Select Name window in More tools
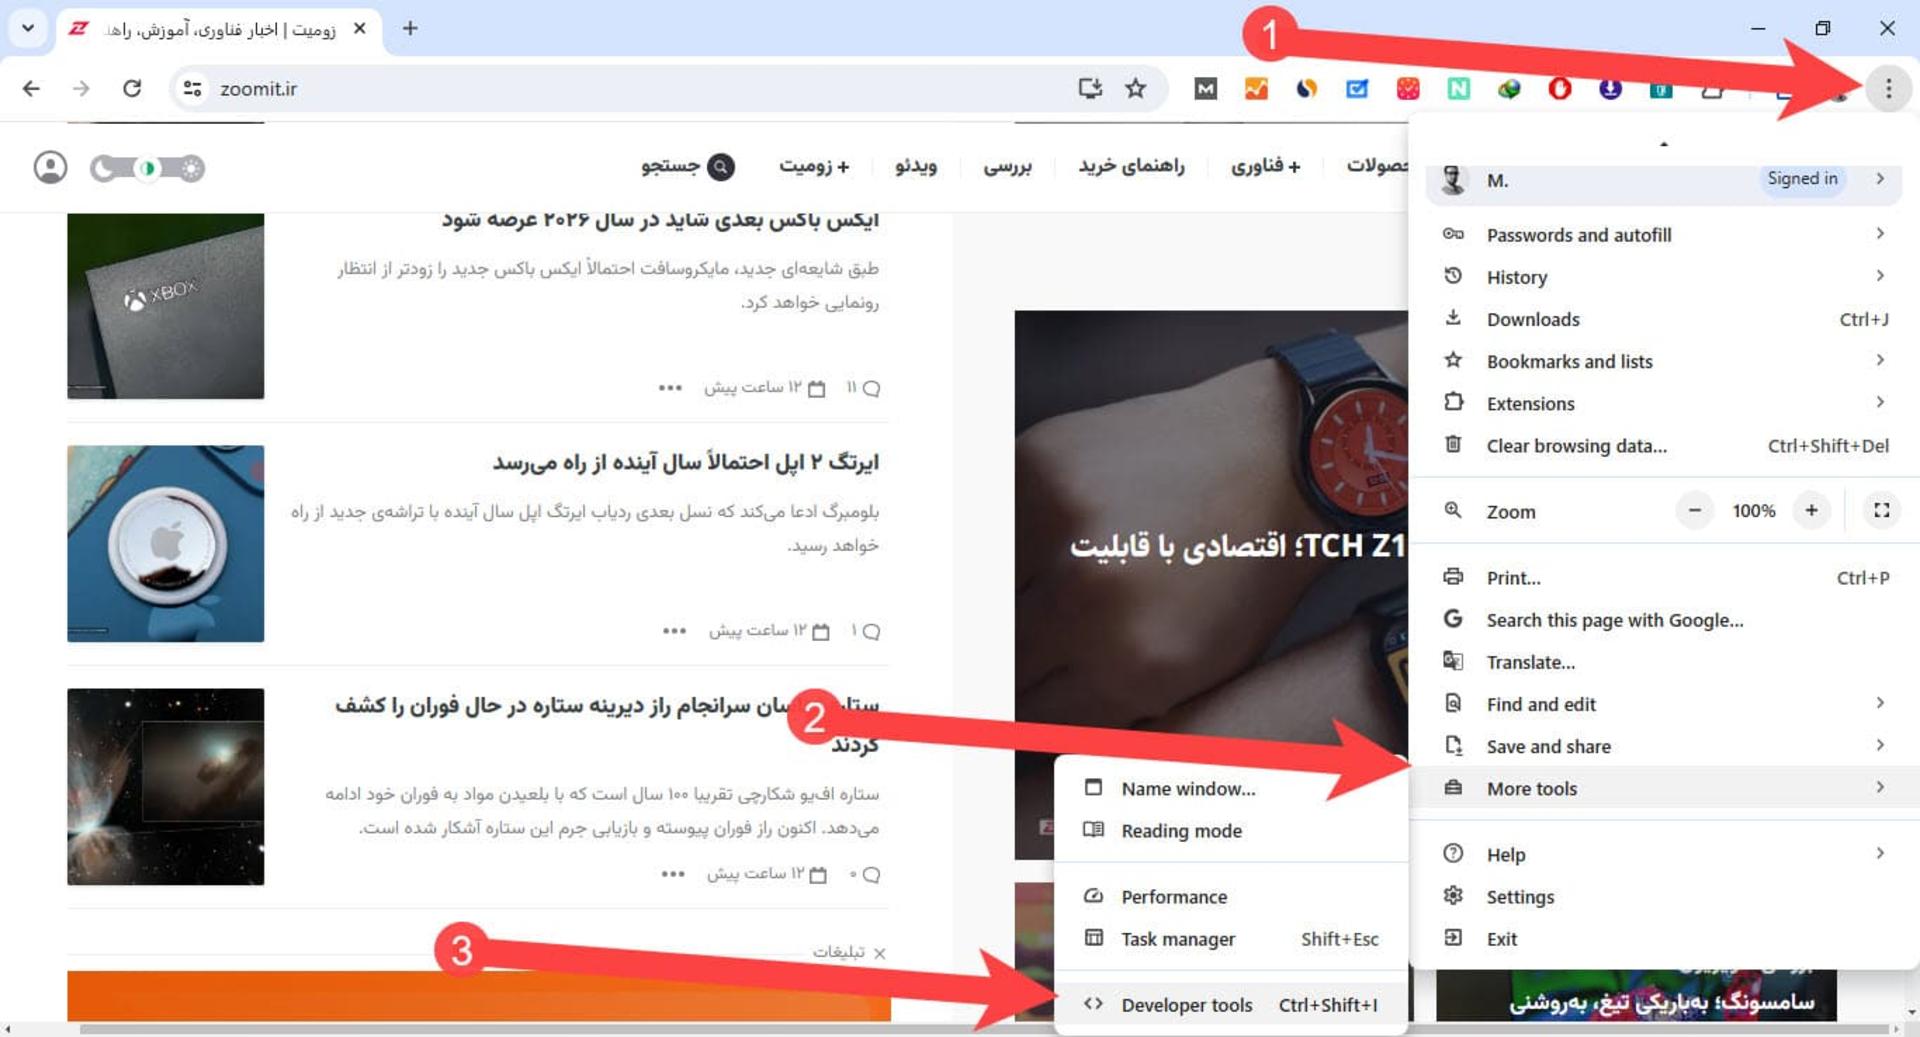This screenshot has height=1037, width=1920. [x=1230, y=788]
